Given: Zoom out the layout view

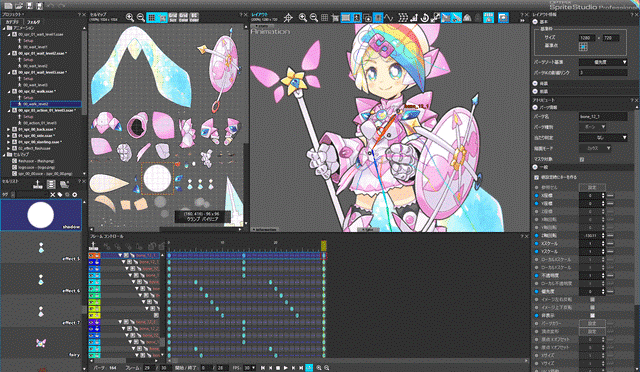Looking at the screenshot, I should coord(313,17).
